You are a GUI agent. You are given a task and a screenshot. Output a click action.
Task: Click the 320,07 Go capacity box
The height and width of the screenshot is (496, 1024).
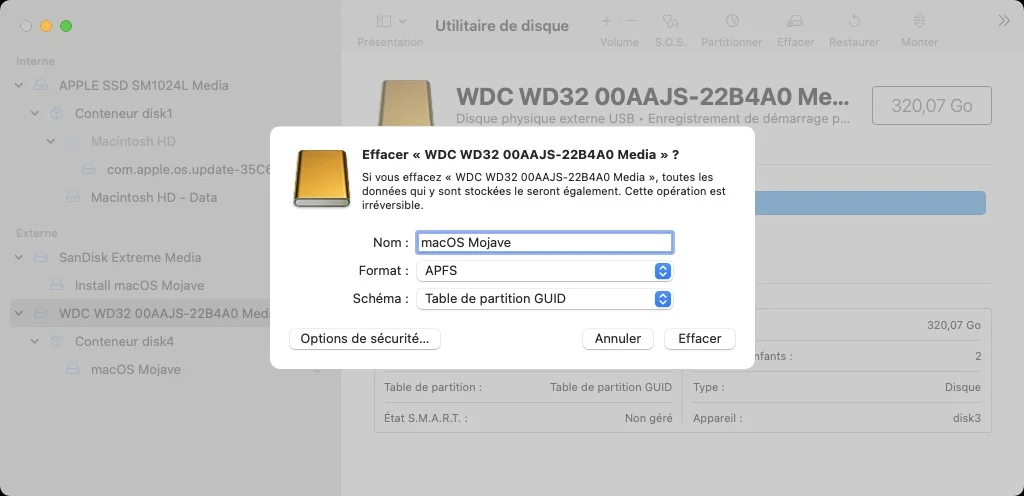[x=932, y=106]
